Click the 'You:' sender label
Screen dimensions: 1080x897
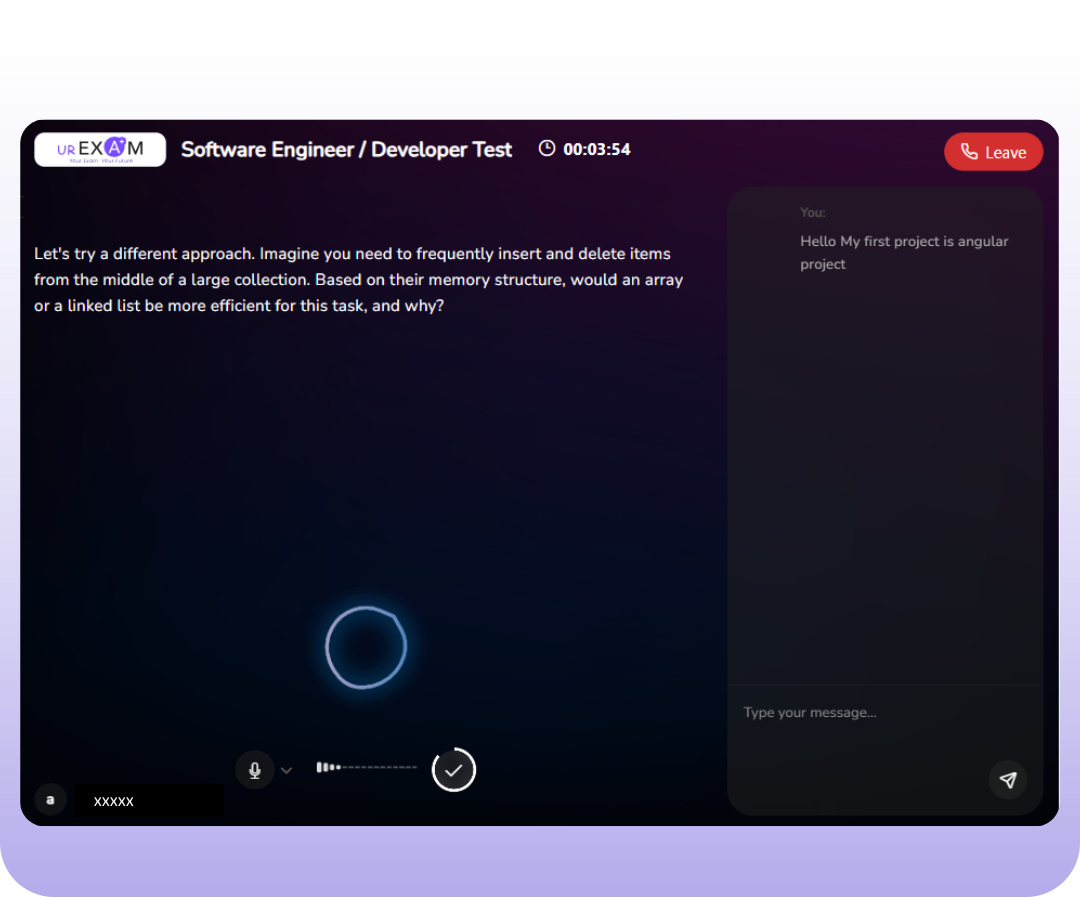point(813,212)
